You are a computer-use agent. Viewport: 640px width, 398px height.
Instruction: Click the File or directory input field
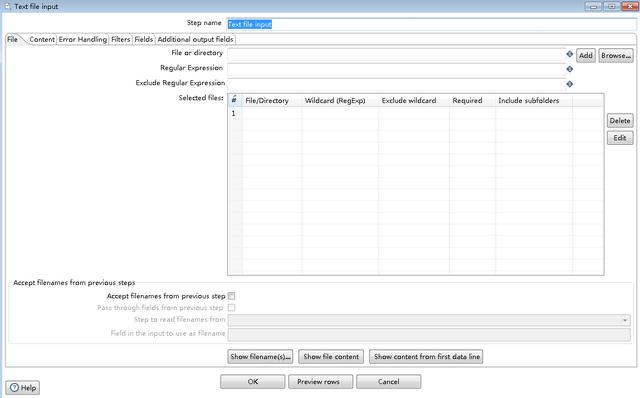pos(396,54)
